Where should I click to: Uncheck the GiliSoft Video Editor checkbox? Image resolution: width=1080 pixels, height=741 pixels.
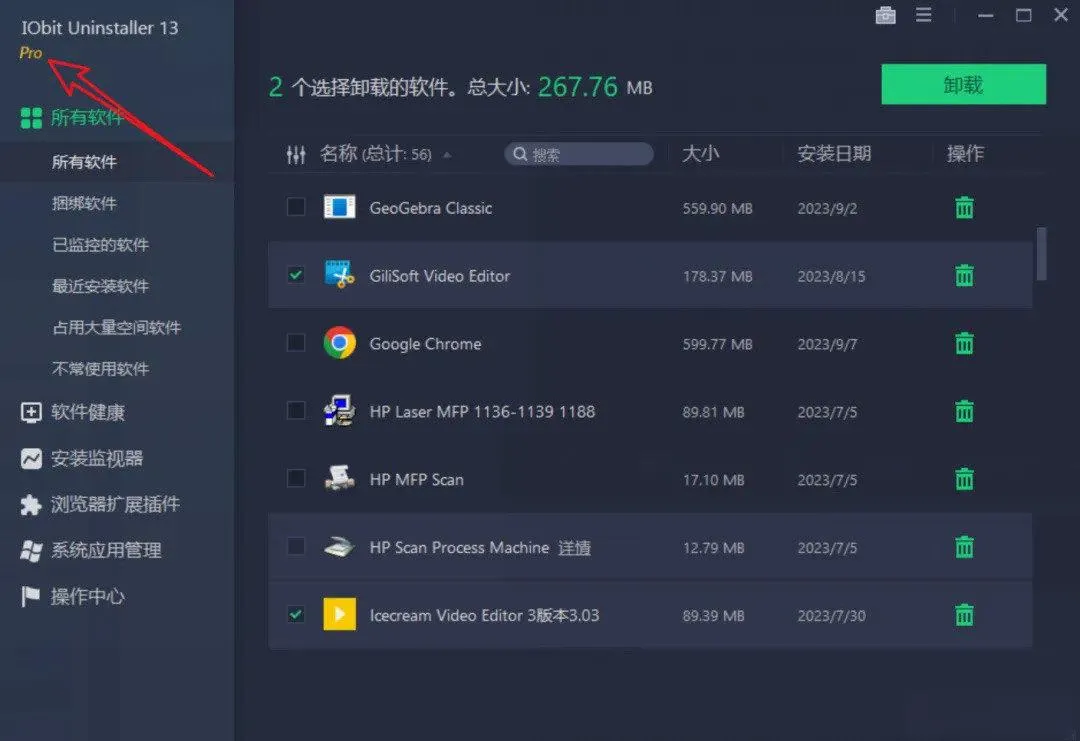[x=295, y=275]
